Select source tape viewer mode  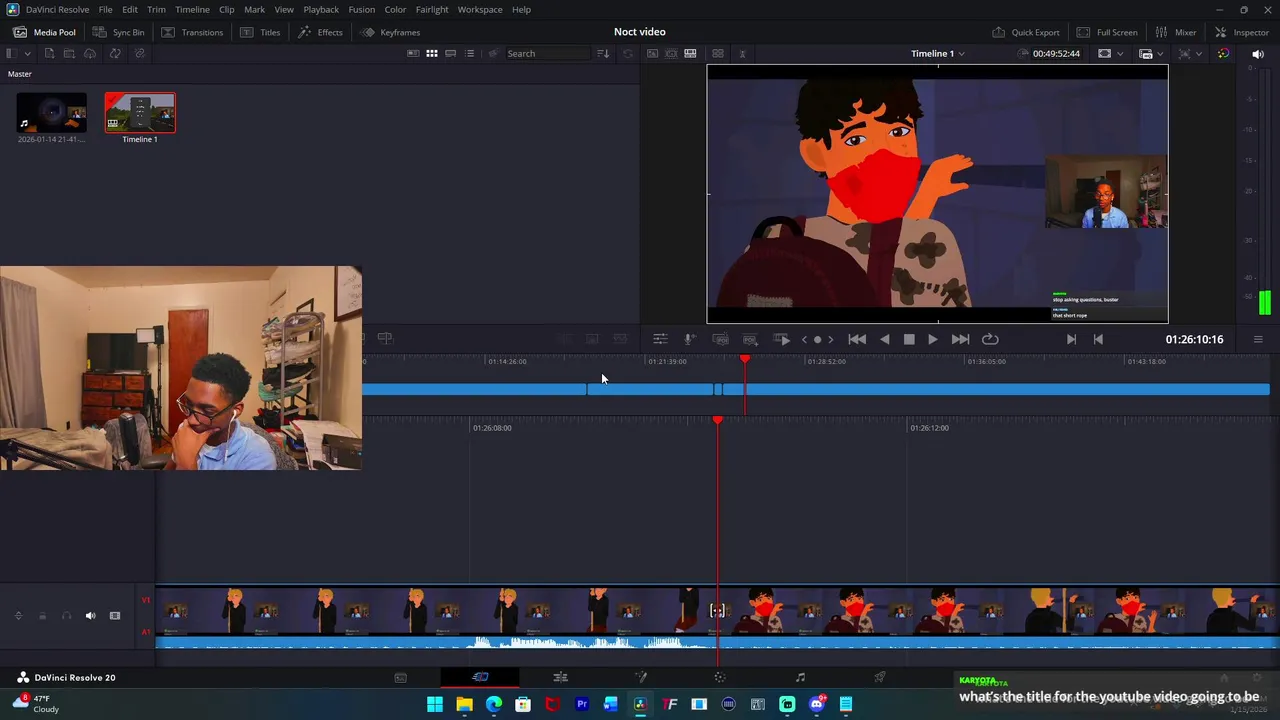pyautogui.click(x=671, y=53)
